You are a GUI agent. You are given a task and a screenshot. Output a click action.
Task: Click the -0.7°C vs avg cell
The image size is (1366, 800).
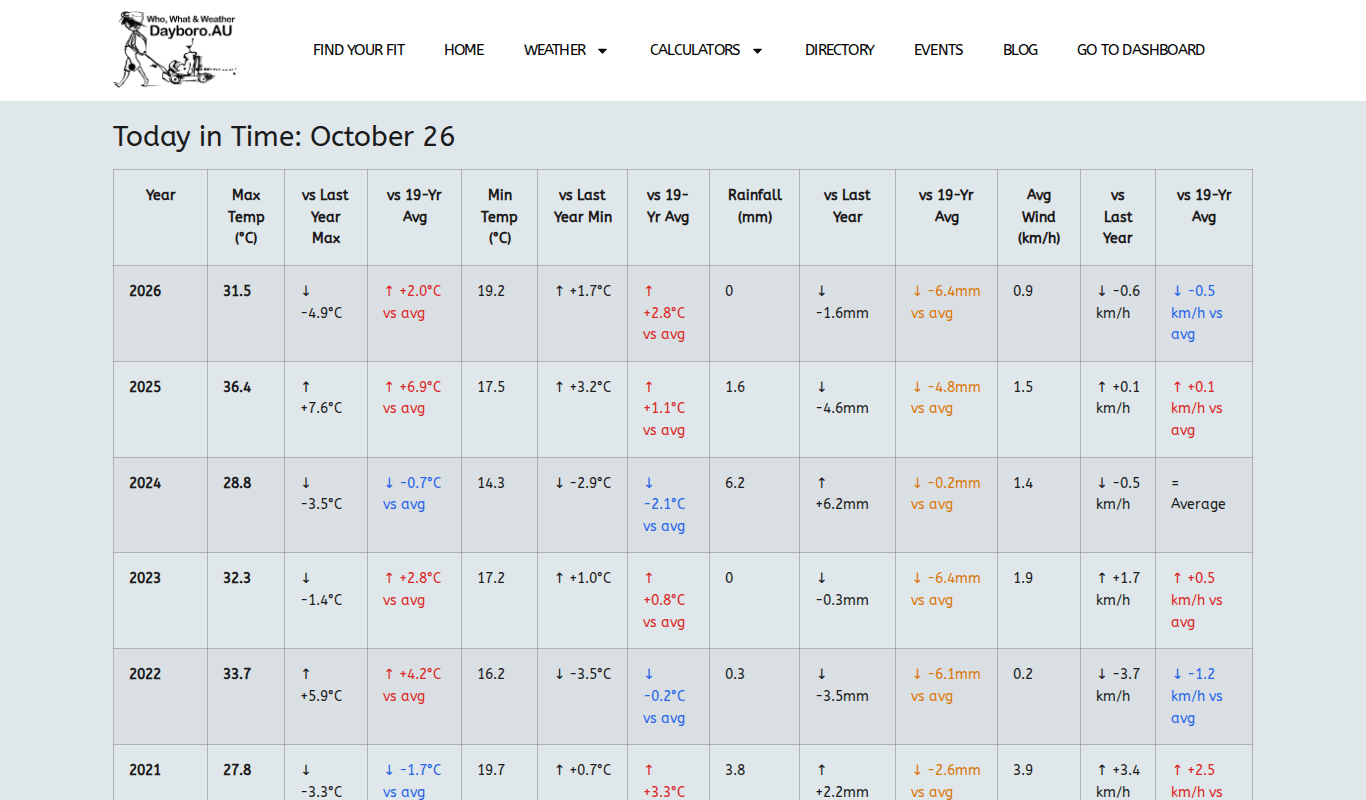pyautogui.click(x=415, y=505)
